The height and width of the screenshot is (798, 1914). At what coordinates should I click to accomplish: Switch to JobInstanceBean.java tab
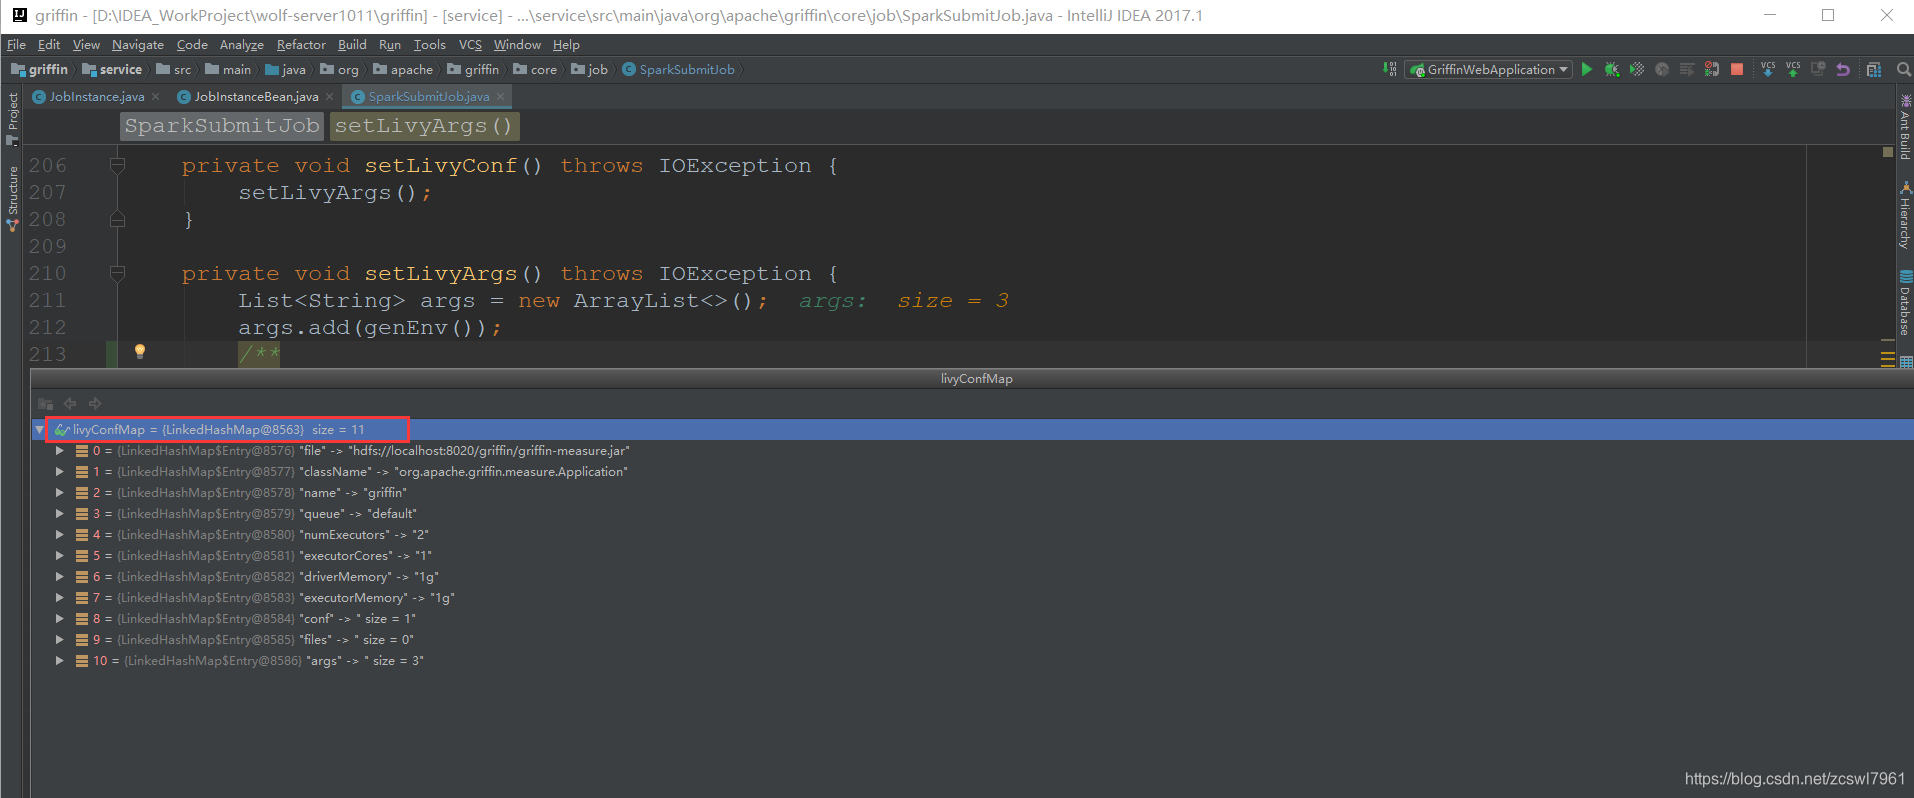tap(256, 97)
